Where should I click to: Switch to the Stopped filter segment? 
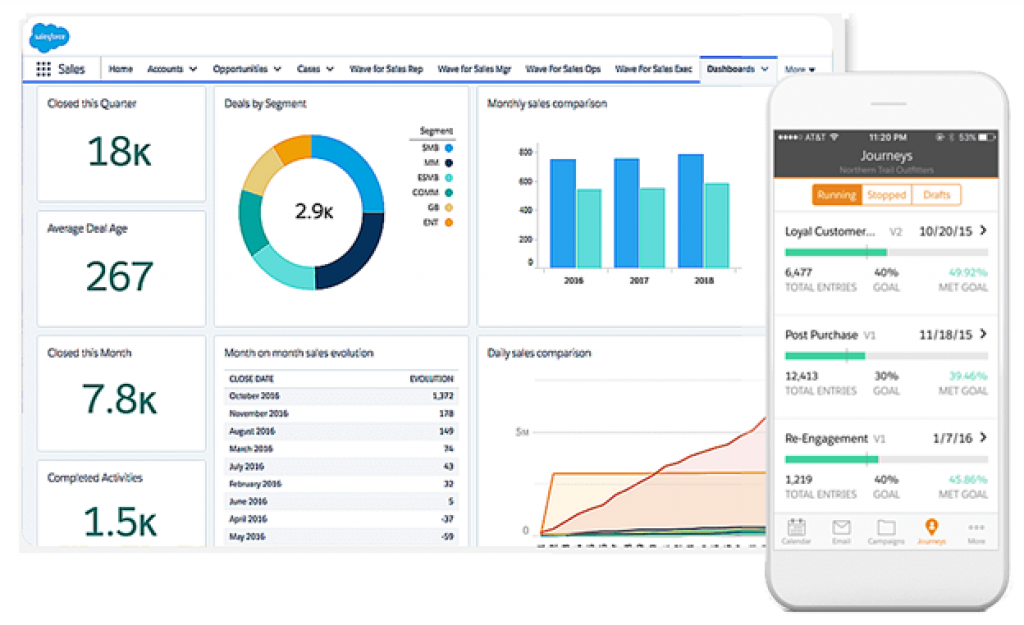pos(886,195)
